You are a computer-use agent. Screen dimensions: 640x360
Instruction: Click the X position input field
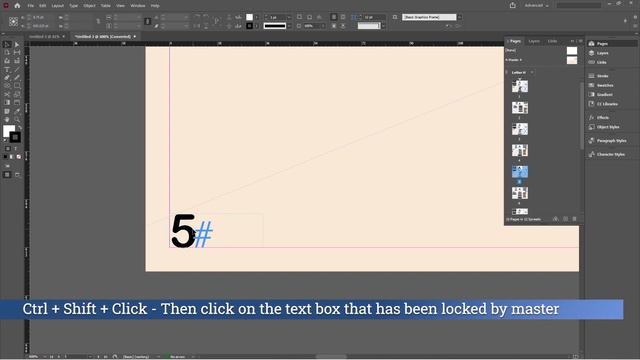click(x=44, y=17)
